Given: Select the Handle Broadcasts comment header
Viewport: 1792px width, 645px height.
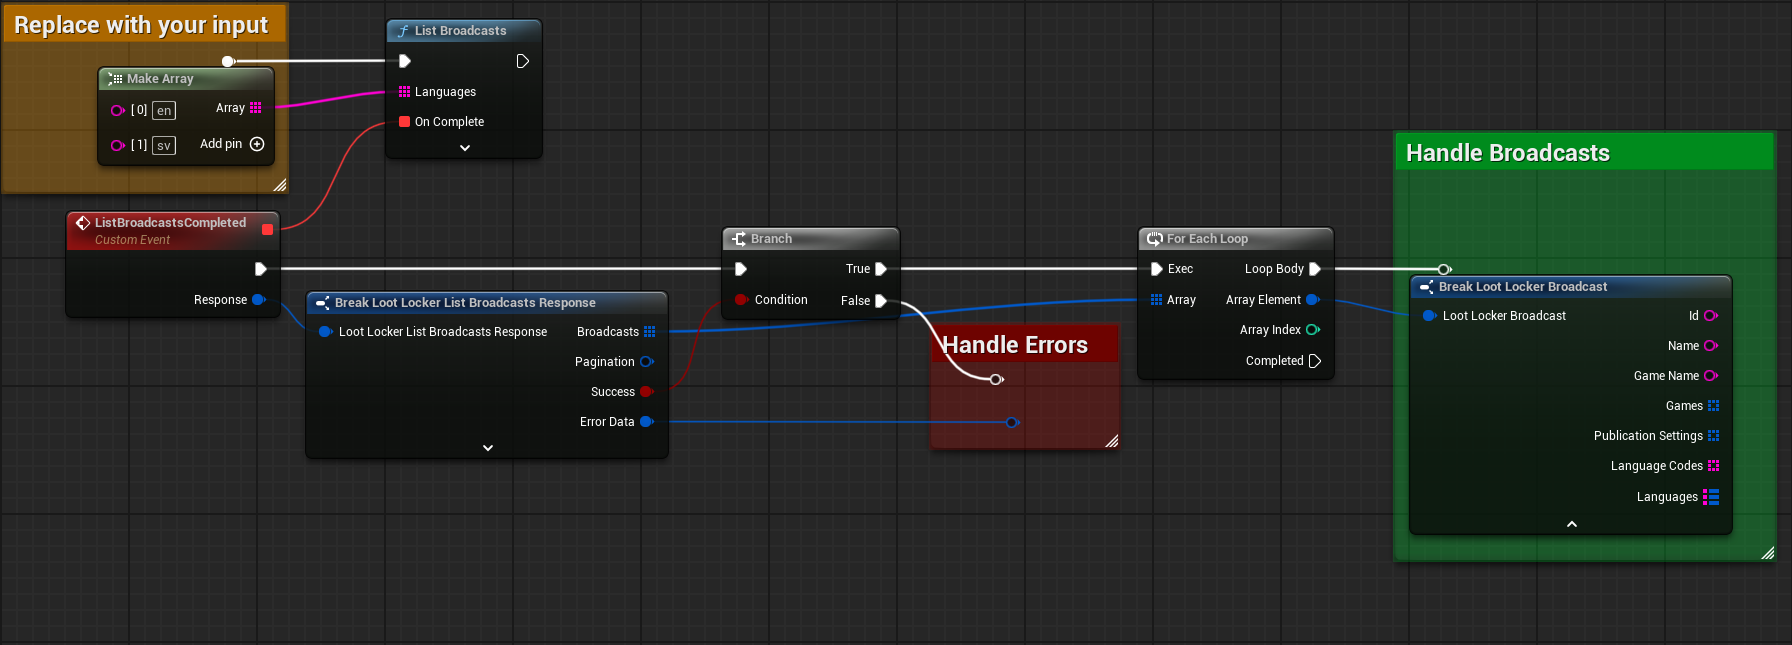Looking at the screenshot, I should pyautogui.click(x=1507, y=153).
